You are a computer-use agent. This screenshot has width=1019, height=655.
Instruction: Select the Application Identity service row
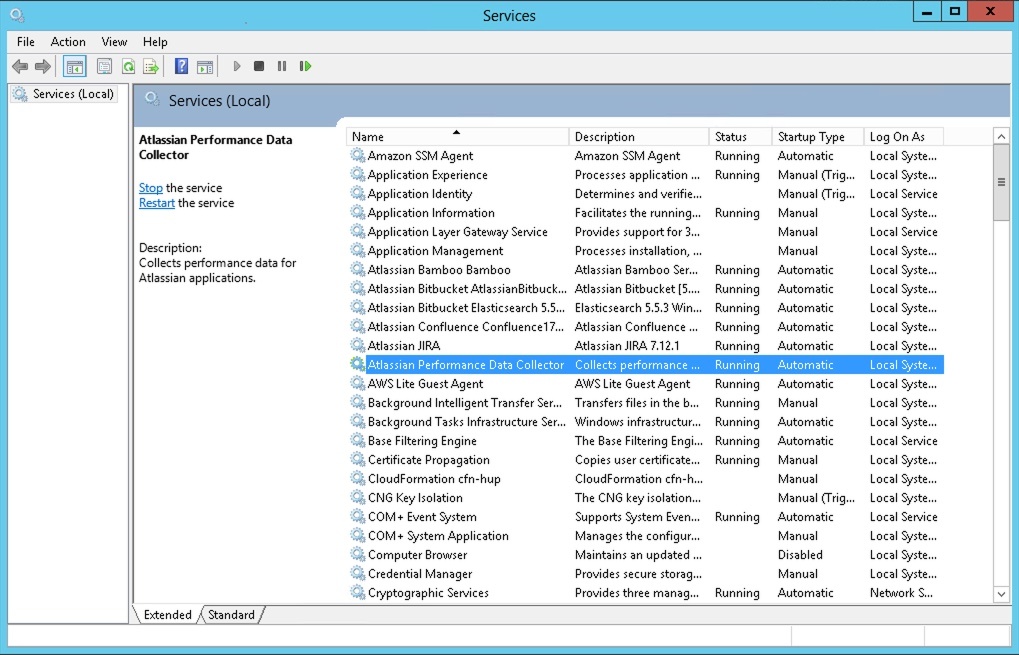[646, 194]
